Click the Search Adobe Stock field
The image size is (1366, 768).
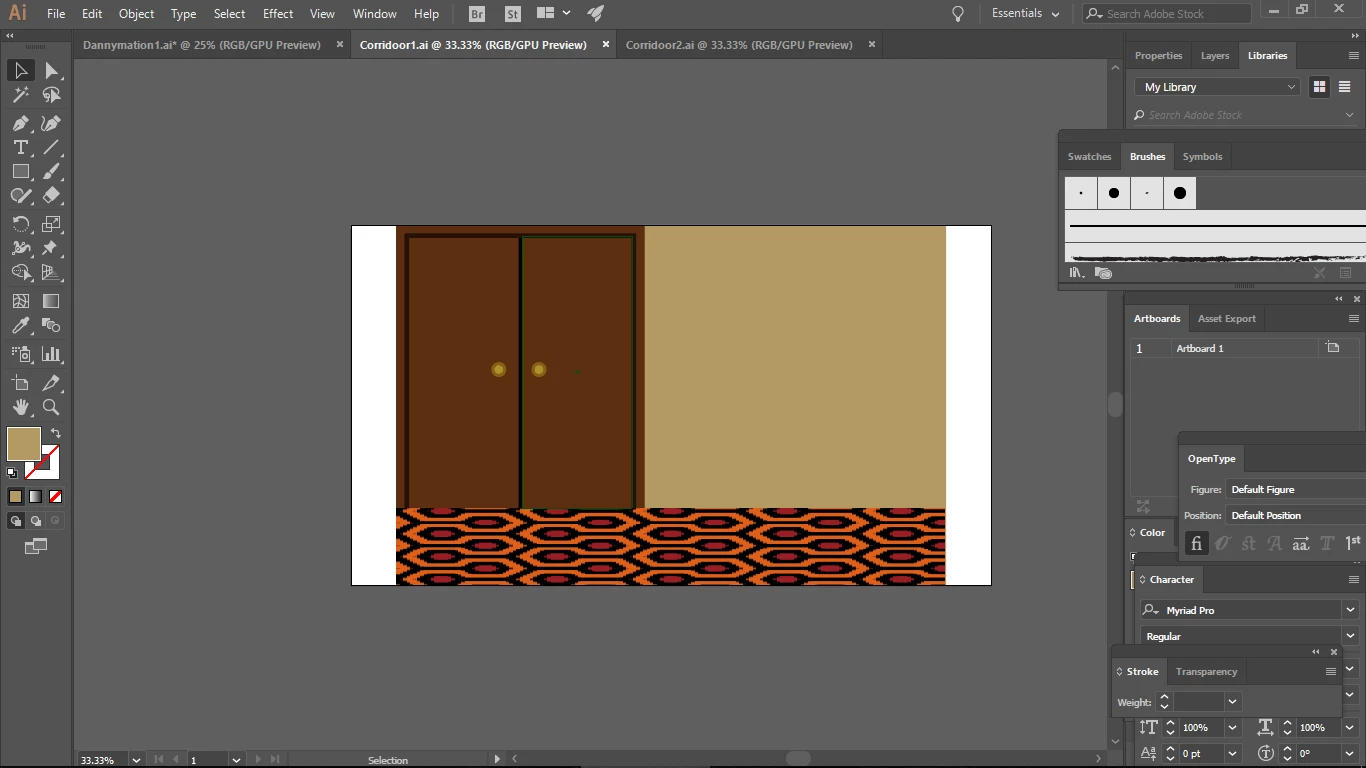(1167, 14)
